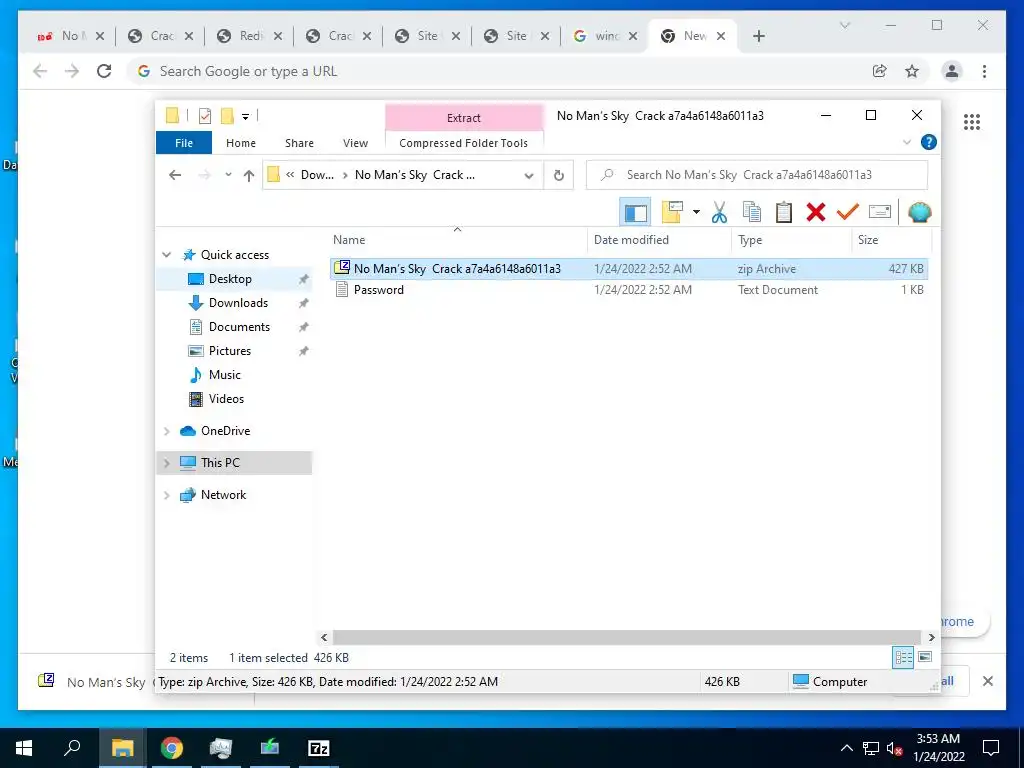Open the Windows Start menu
The image size is (1024, 768).
pyautogui.click(x=24, y=748)
